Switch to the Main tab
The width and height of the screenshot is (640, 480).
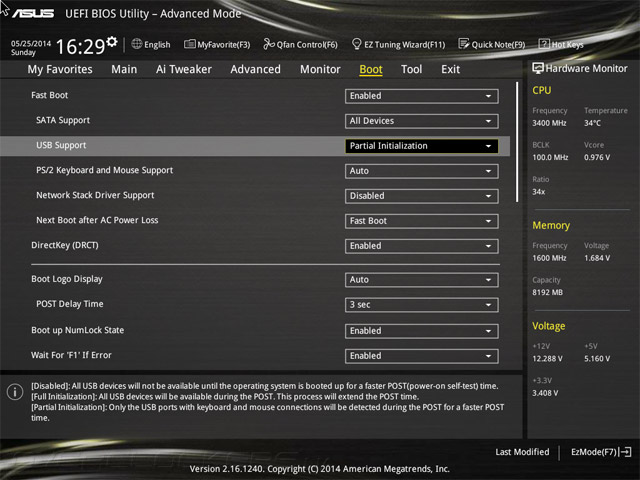coord(124,69)
